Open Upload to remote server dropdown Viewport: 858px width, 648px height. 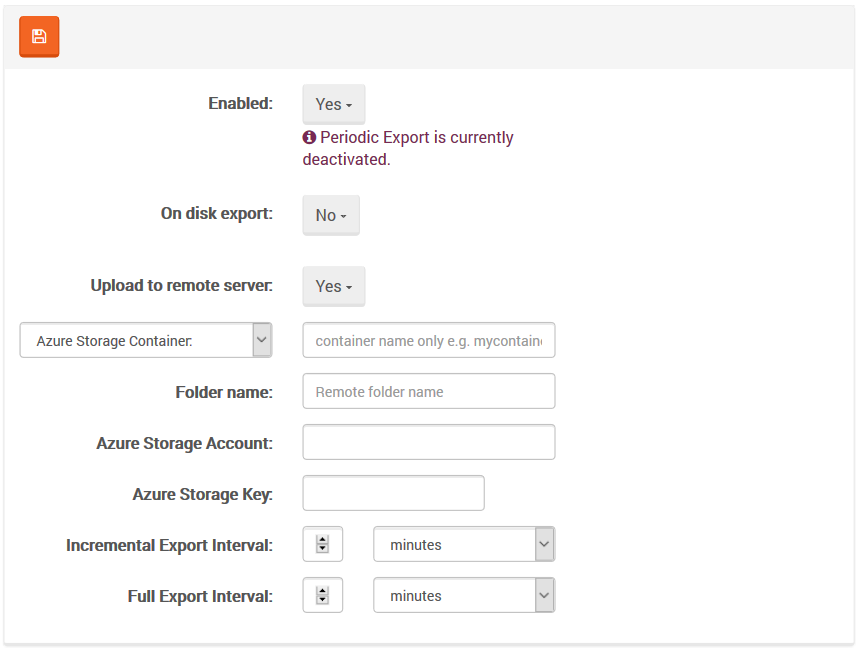334,286
